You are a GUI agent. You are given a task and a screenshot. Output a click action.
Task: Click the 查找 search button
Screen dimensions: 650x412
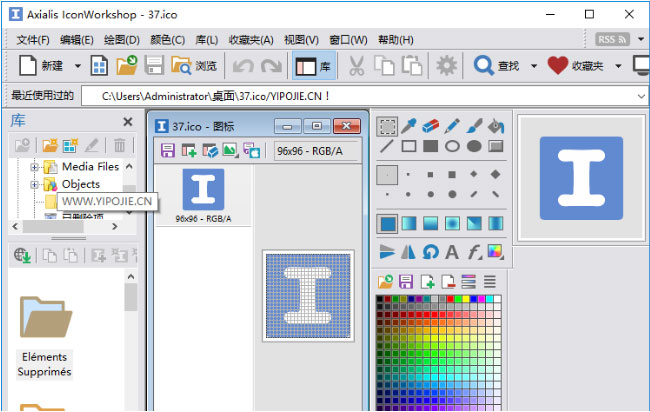tap(497, 66)
